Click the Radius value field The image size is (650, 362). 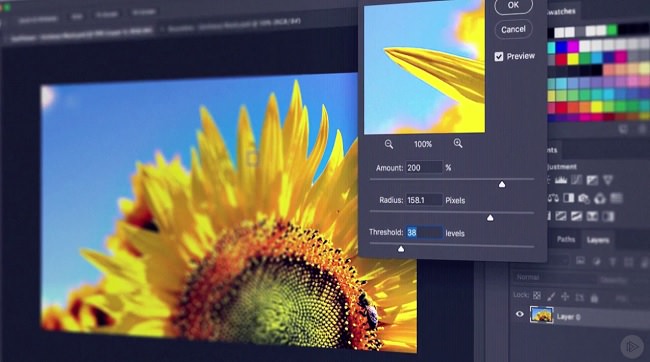424,200
